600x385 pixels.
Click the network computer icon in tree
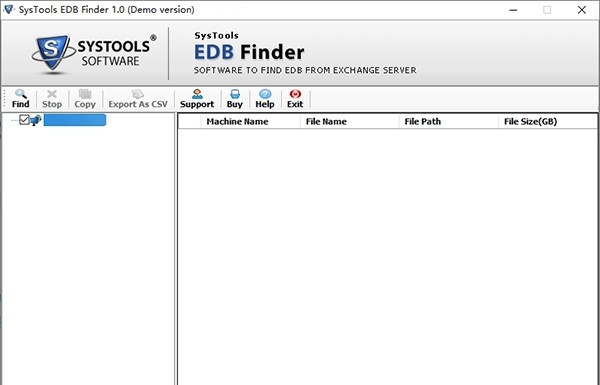pos(36,121)
